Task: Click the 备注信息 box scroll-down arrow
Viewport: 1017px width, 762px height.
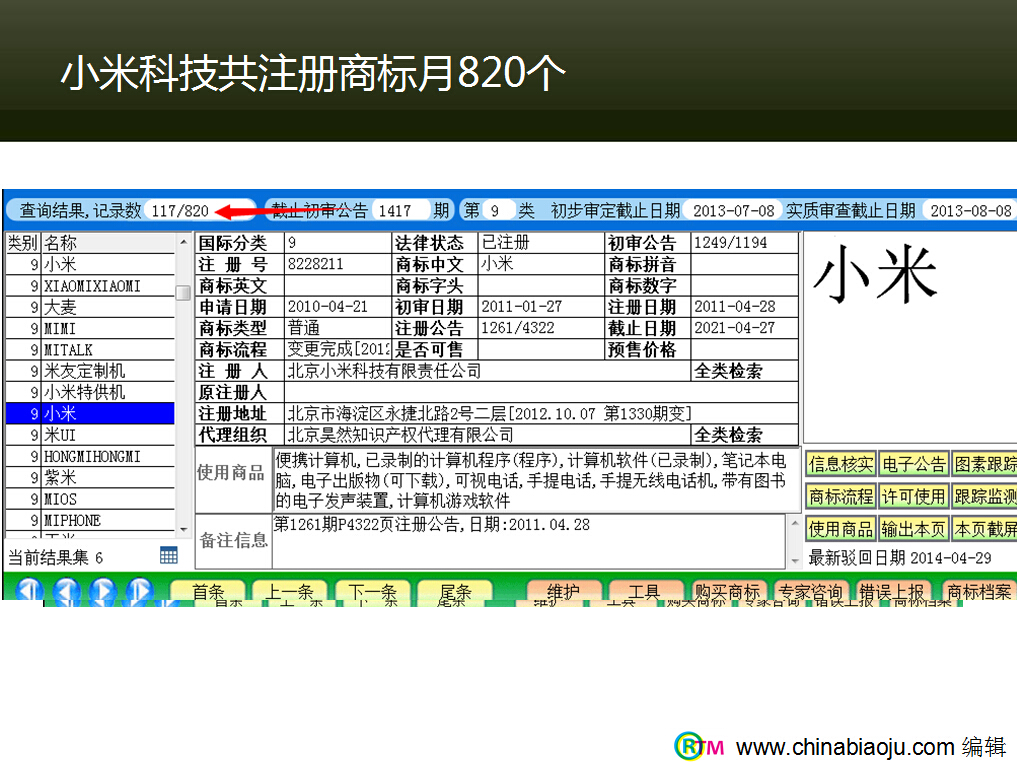Action: click(x=795, y=560)
